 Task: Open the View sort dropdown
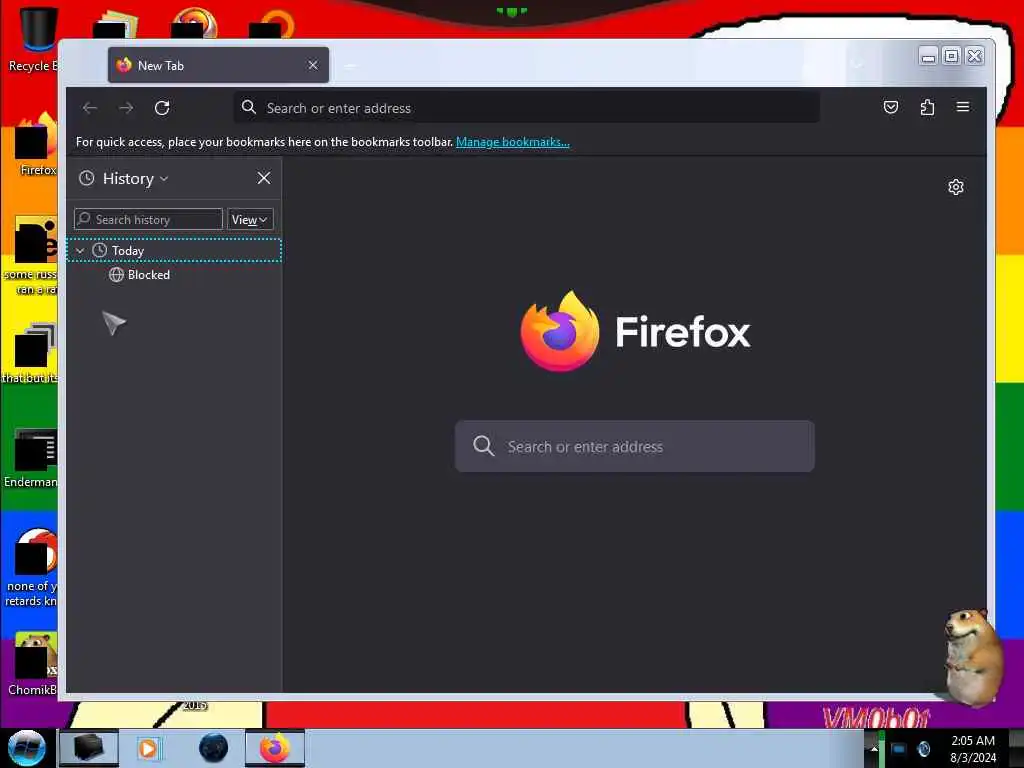click(250, 219)
